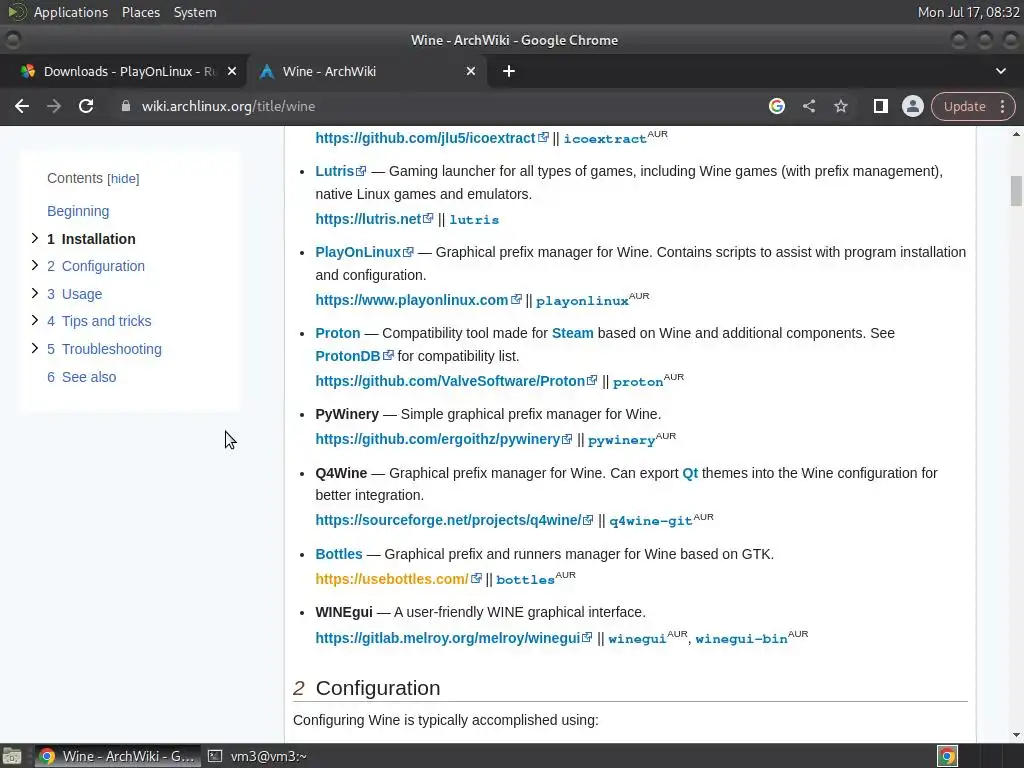Switch to the vm3@vm3 terminal in taskbar

click(258, 756)
